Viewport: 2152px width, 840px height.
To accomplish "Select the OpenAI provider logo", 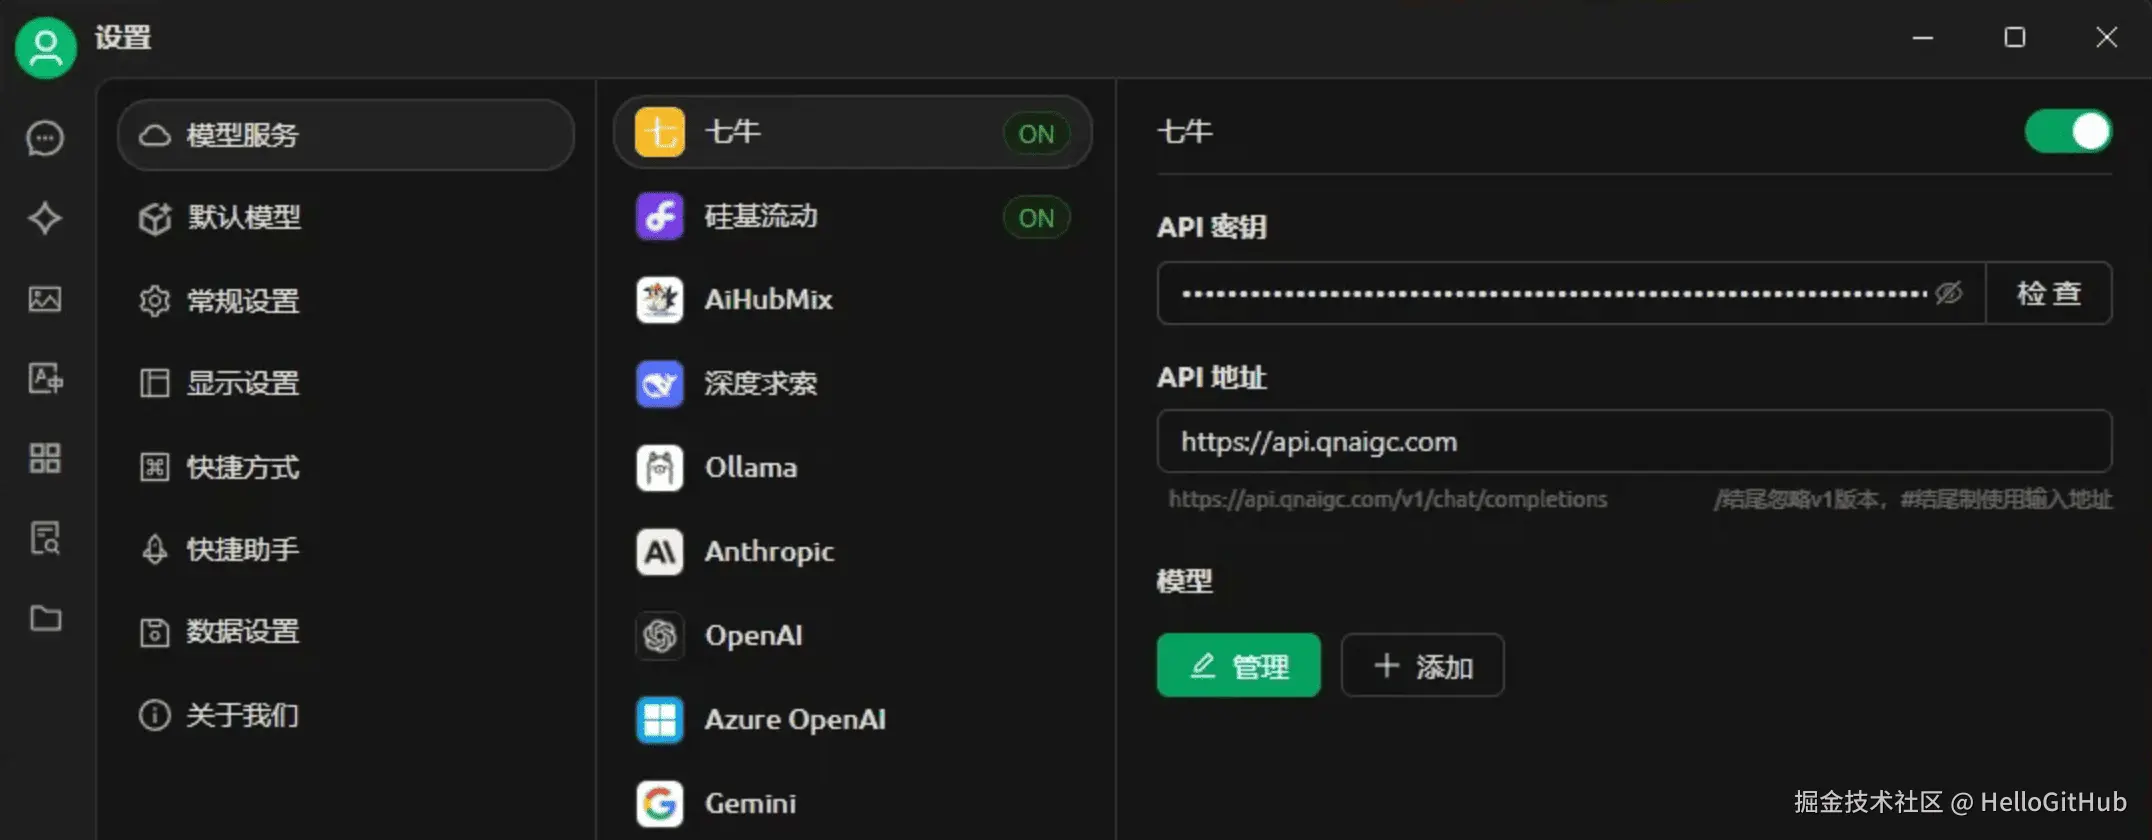I will click(x=660, y=636).
